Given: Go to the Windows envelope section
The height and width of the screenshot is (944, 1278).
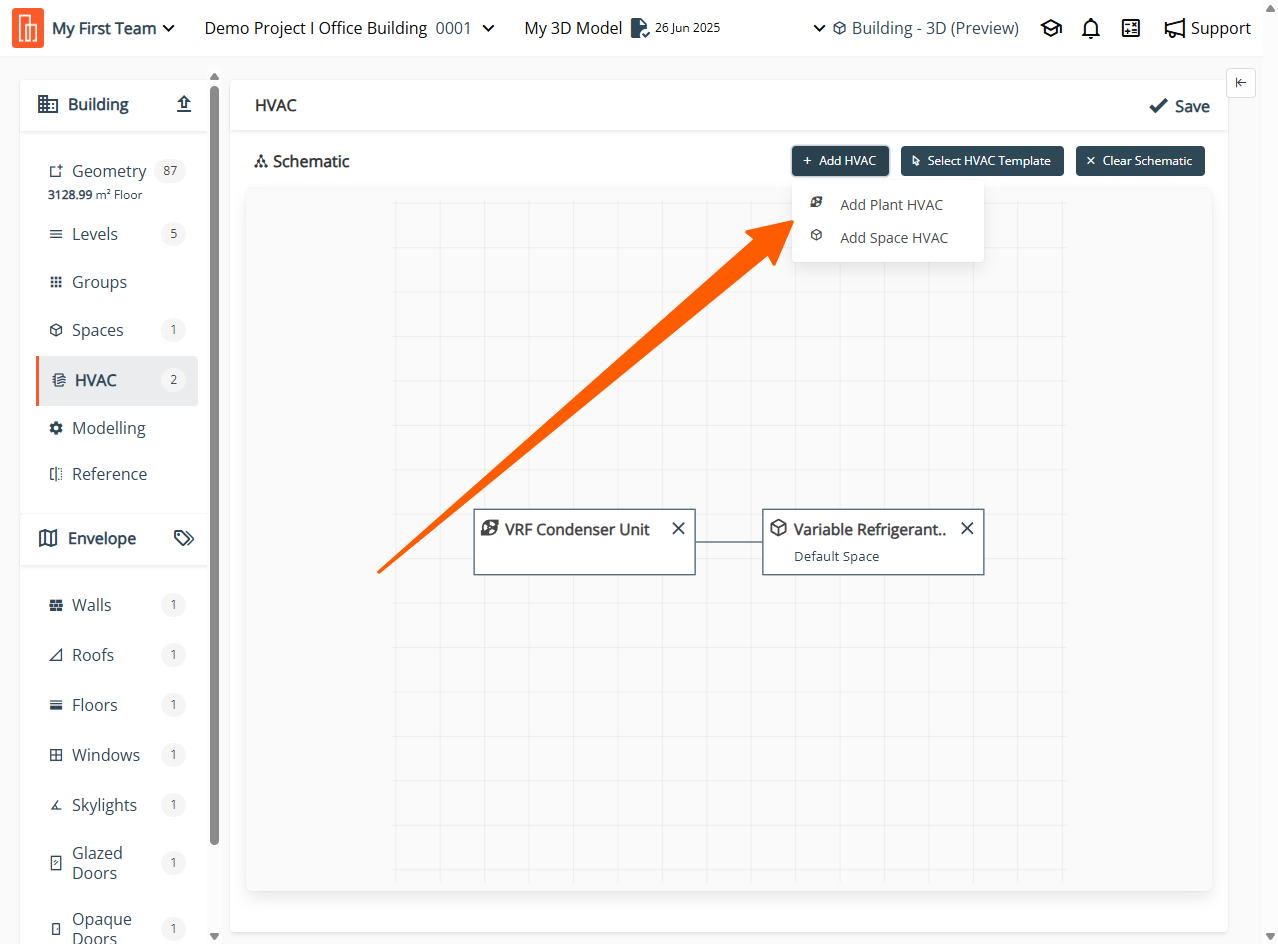Looking at the screenshot, I should [x=106, y=755].
